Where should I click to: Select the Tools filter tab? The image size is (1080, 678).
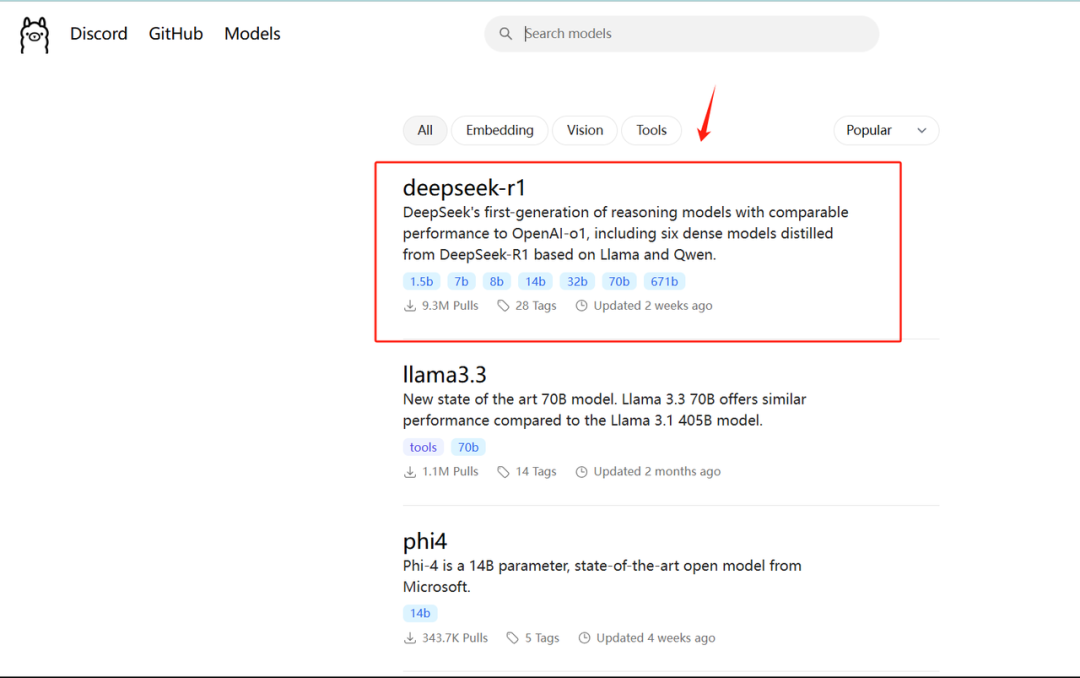[651, 130]
